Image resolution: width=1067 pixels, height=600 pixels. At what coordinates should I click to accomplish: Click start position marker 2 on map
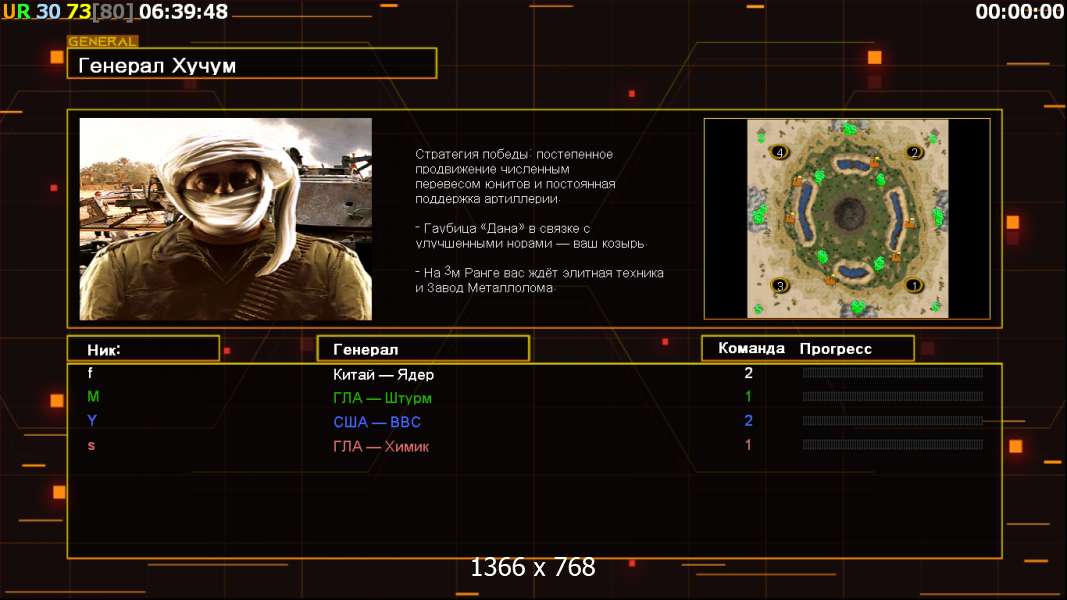click(914, 152)
